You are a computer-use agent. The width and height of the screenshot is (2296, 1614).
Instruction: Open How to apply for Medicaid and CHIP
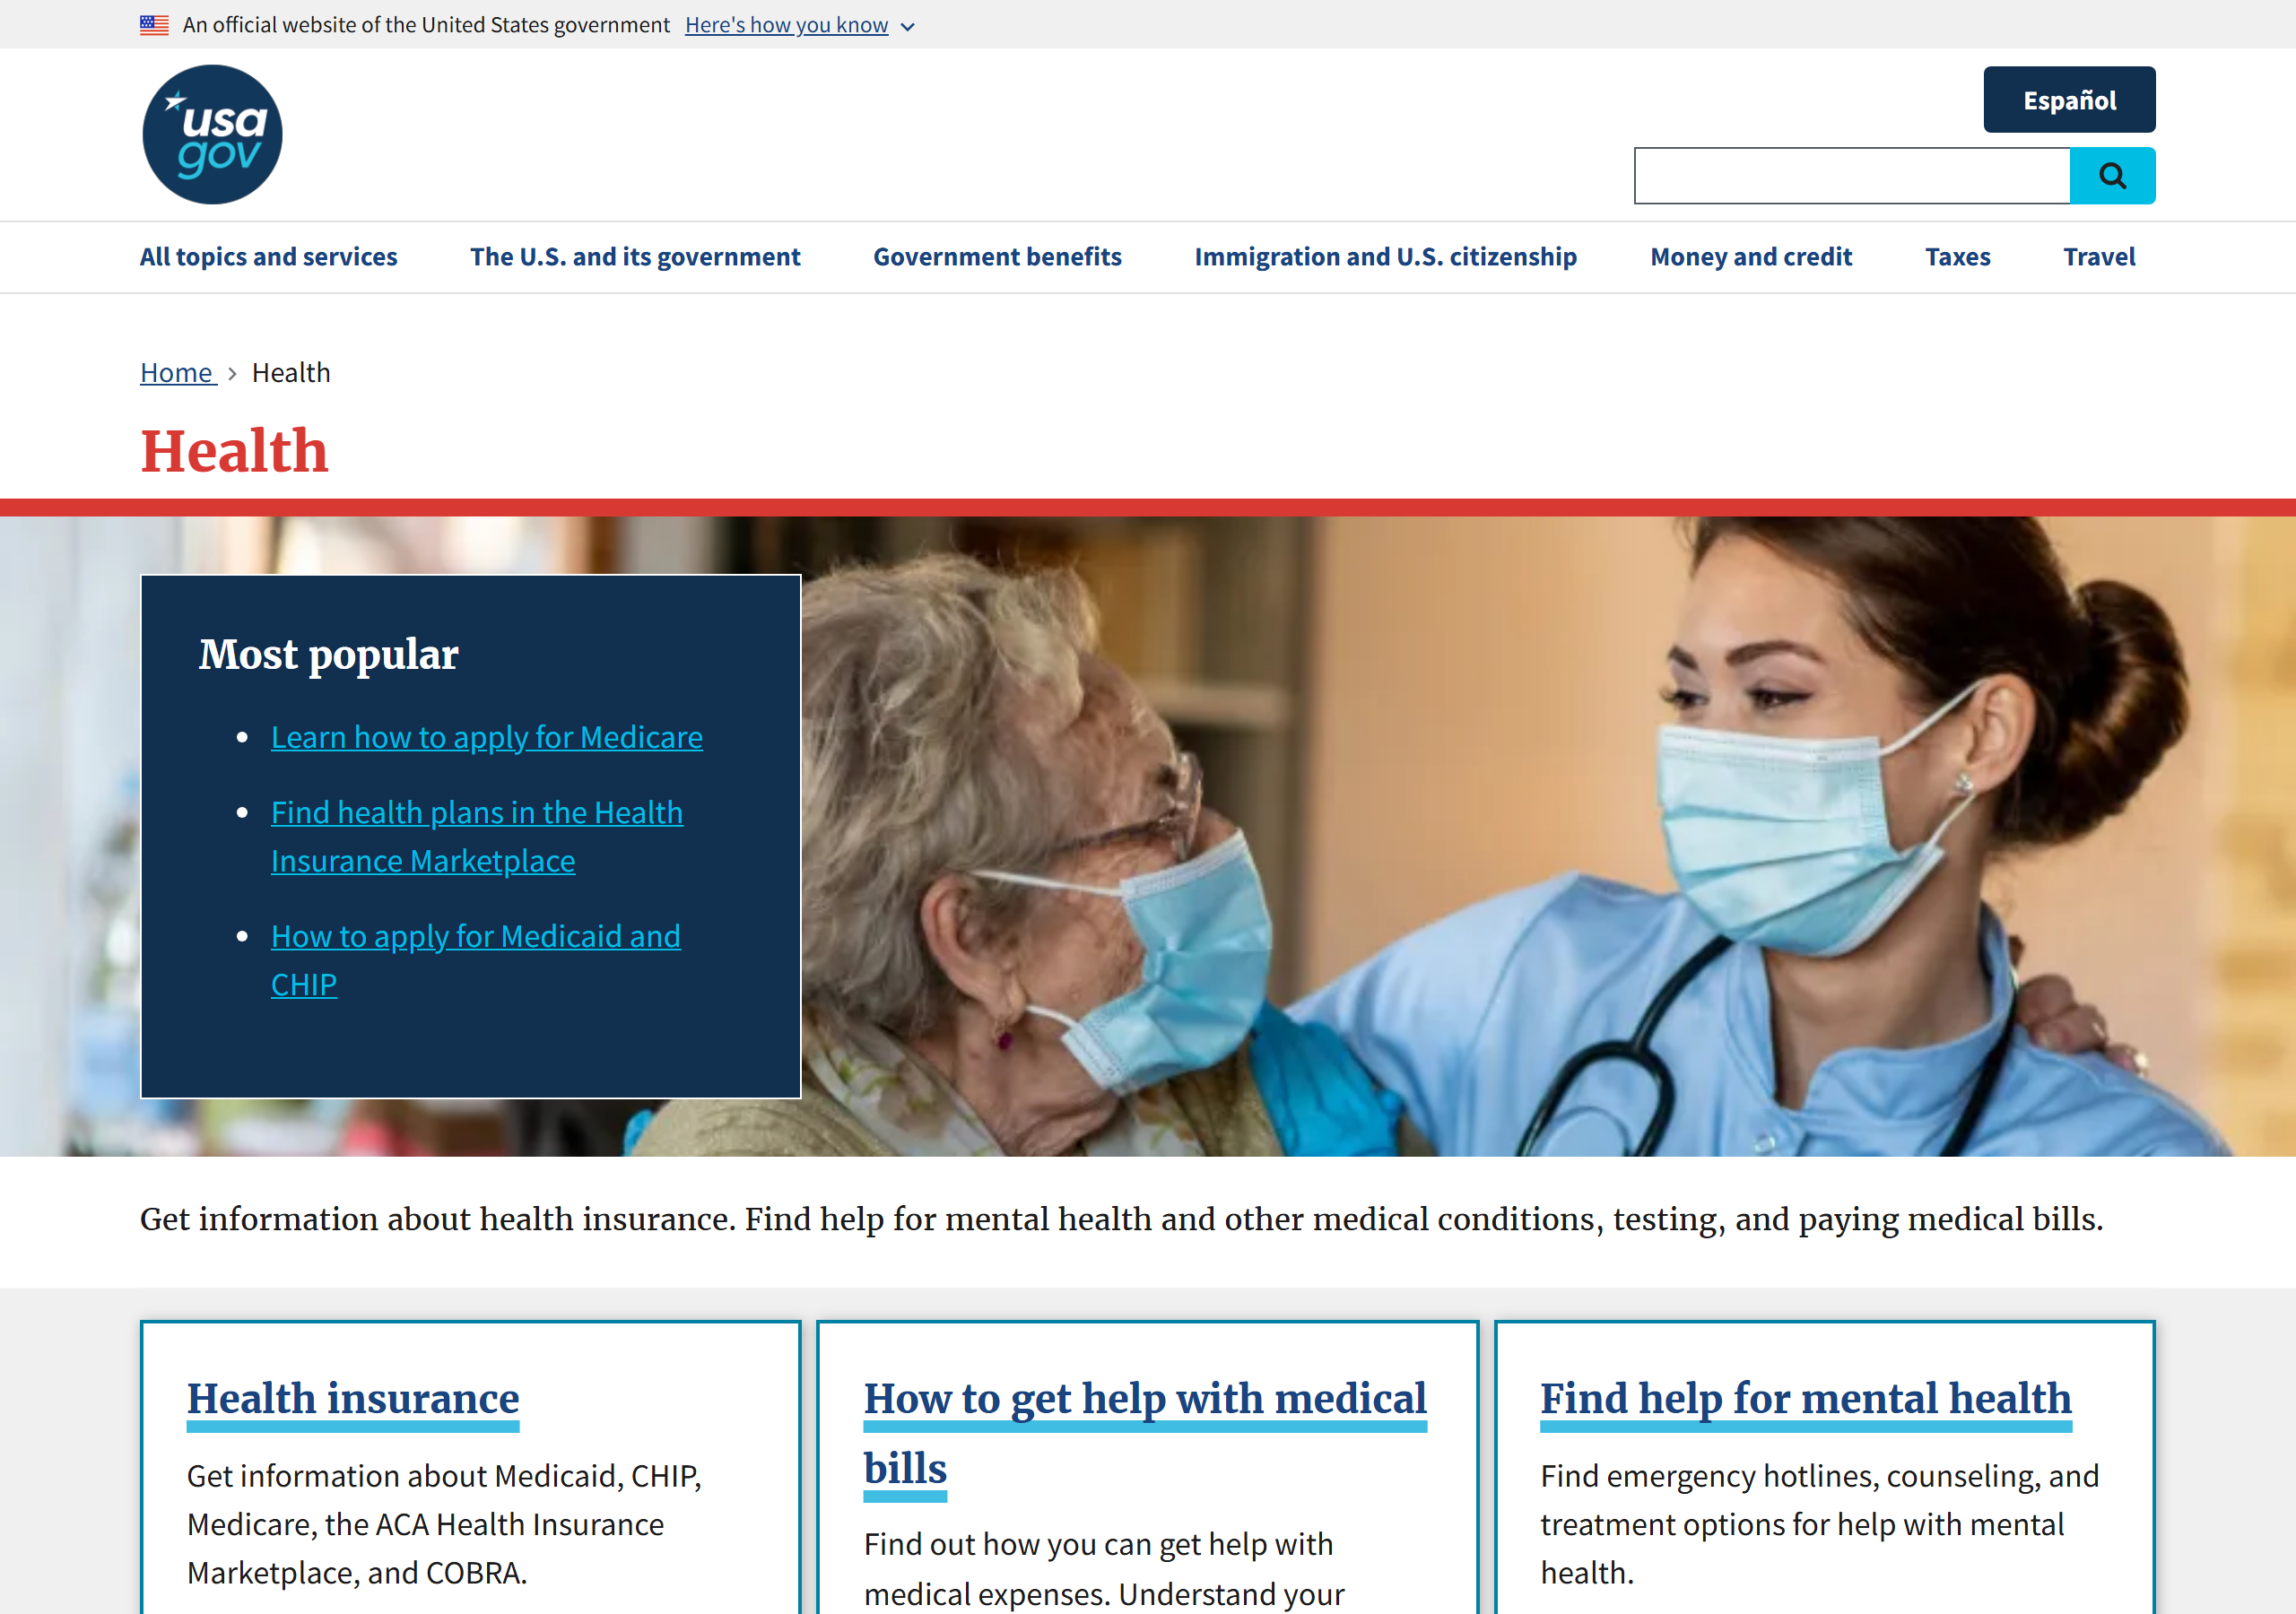tap(475, 960)
